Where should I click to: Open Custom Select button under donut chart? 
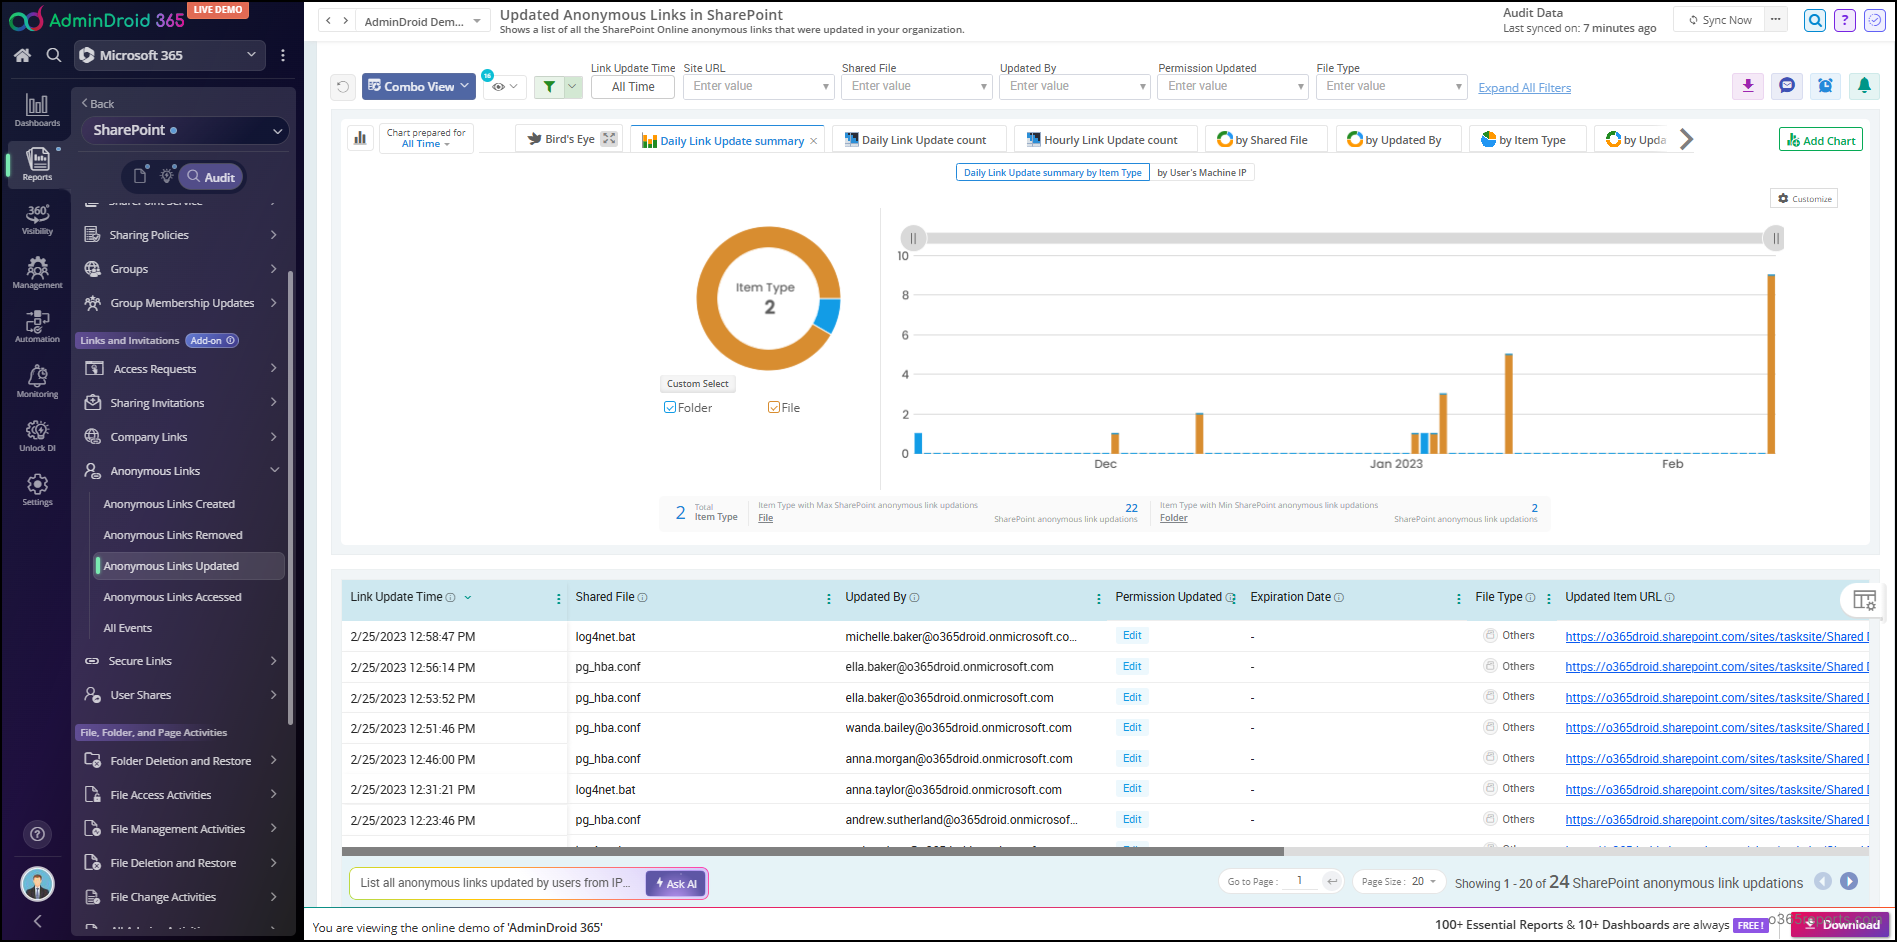(697, 384)
